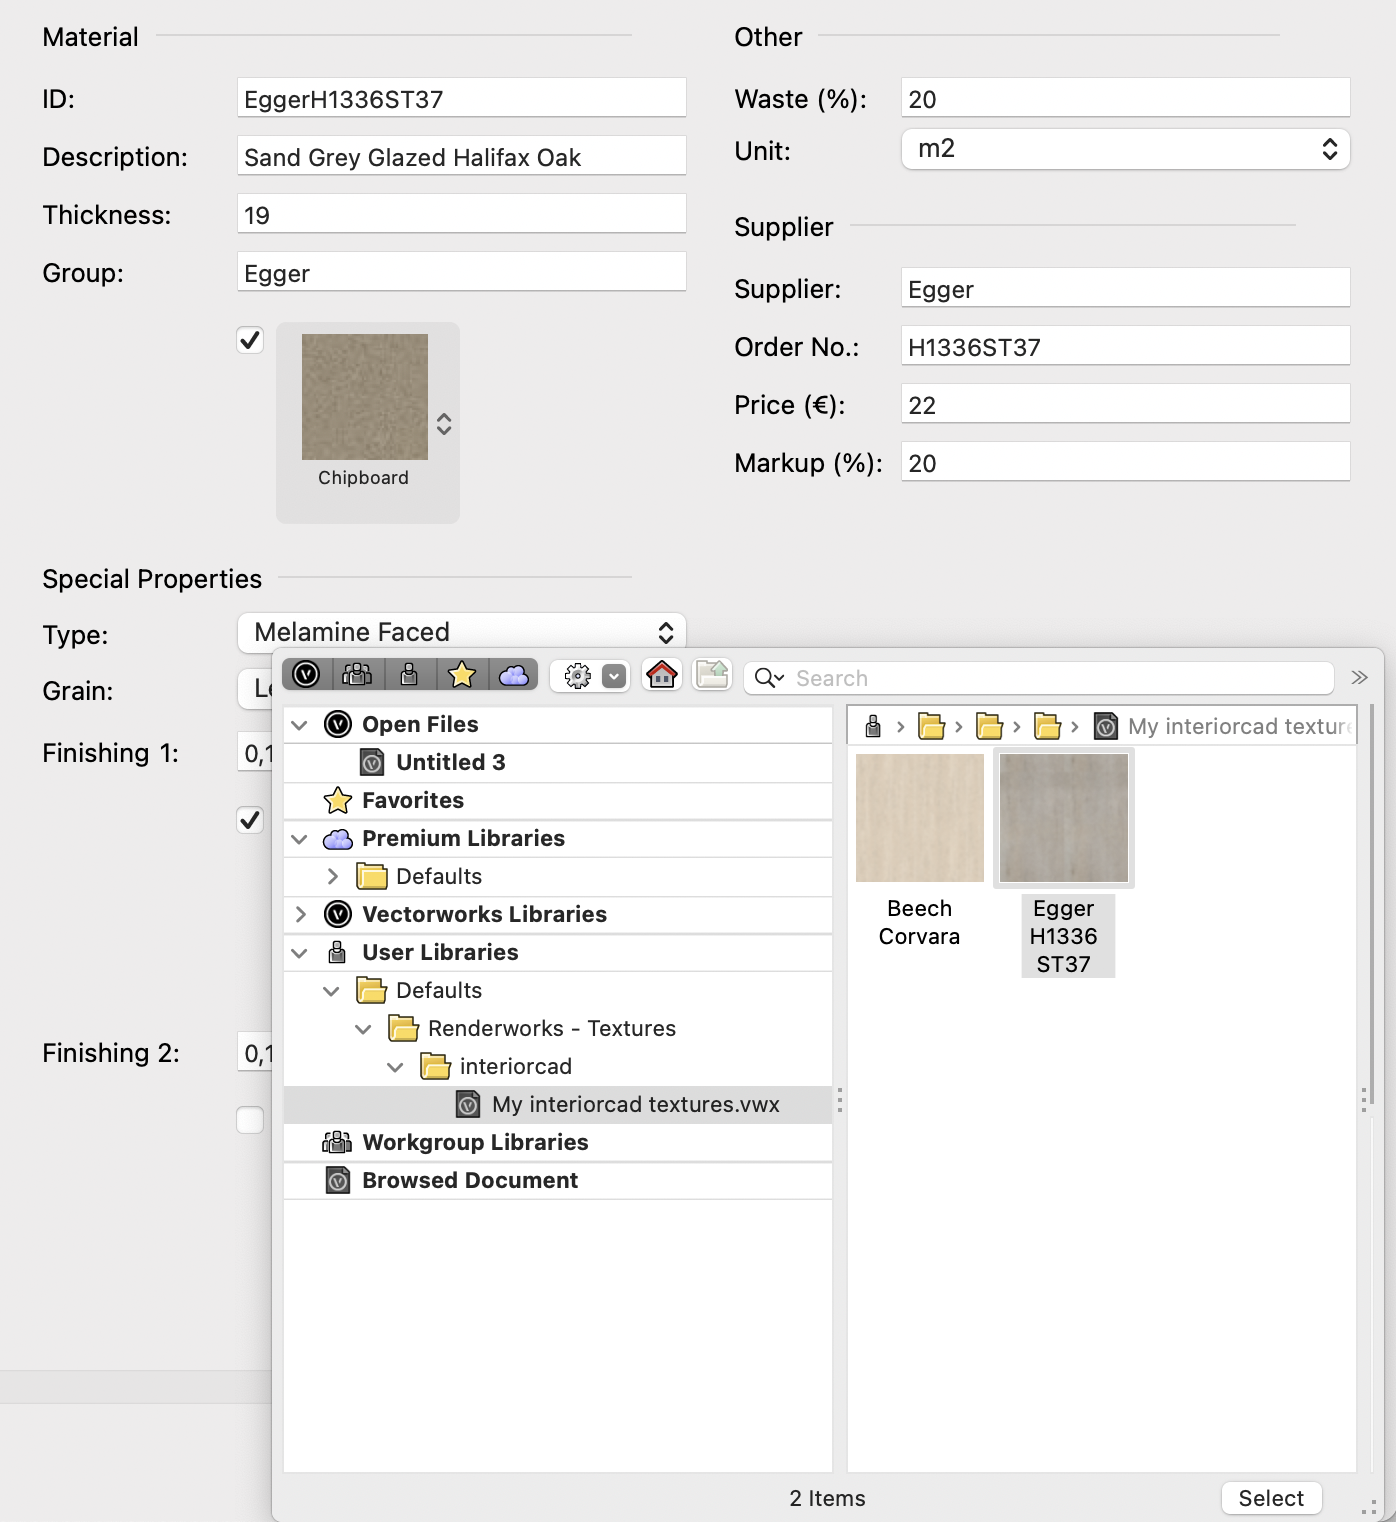The image size is (1396, 1522).
Task: Click the Finishing 1 value field
Action: pyautogui.click(x=256, y=753)
